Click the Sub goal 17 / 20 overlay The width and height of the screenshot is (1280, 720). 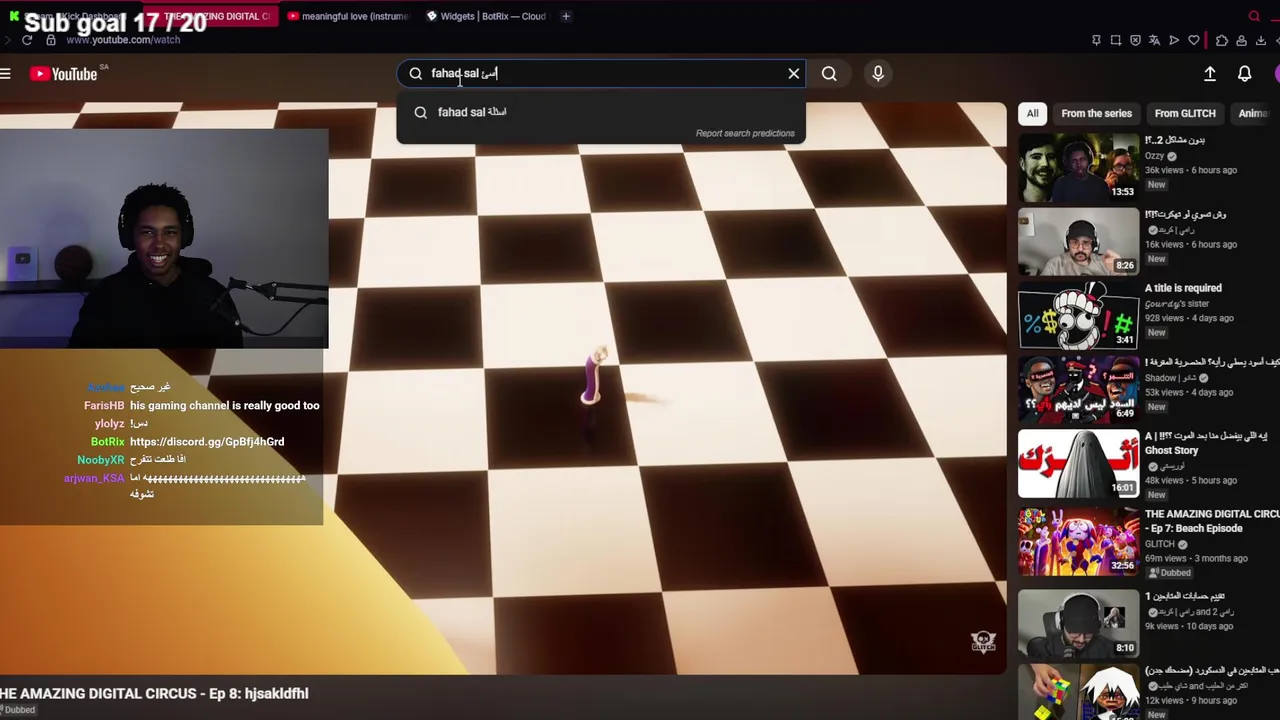(x=115, y=22)
